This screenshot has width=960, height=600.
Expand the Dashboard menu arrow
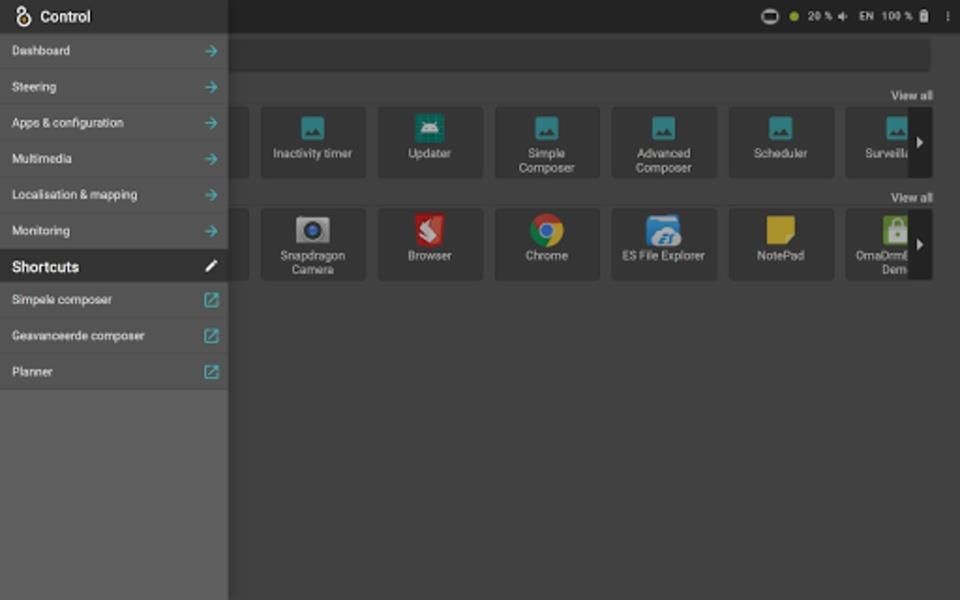[211, 51]
